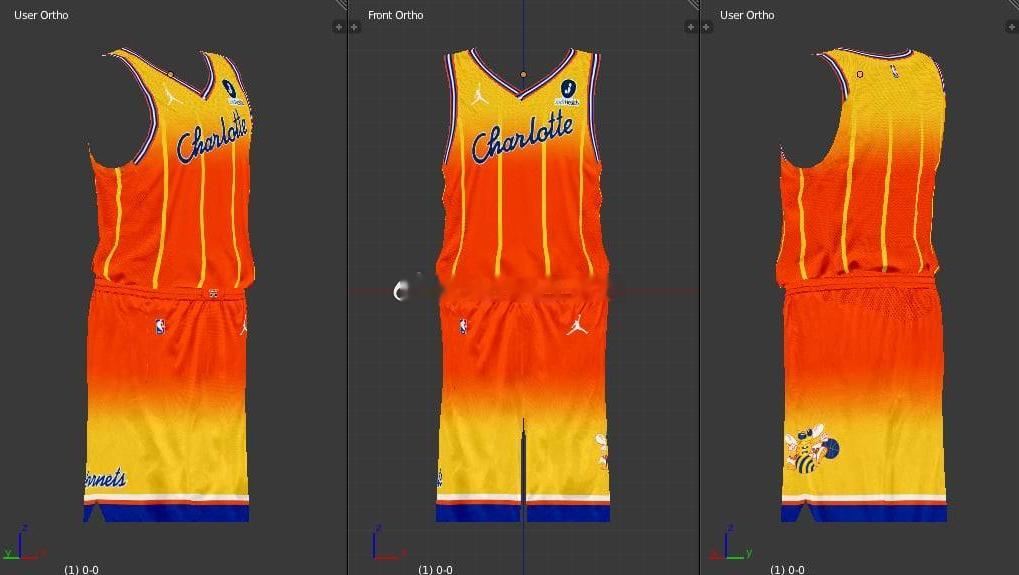Open tool shelf plus icon in Front Ortho viewport
Viewport: 1019px width, 575px height.
[354, 27]
